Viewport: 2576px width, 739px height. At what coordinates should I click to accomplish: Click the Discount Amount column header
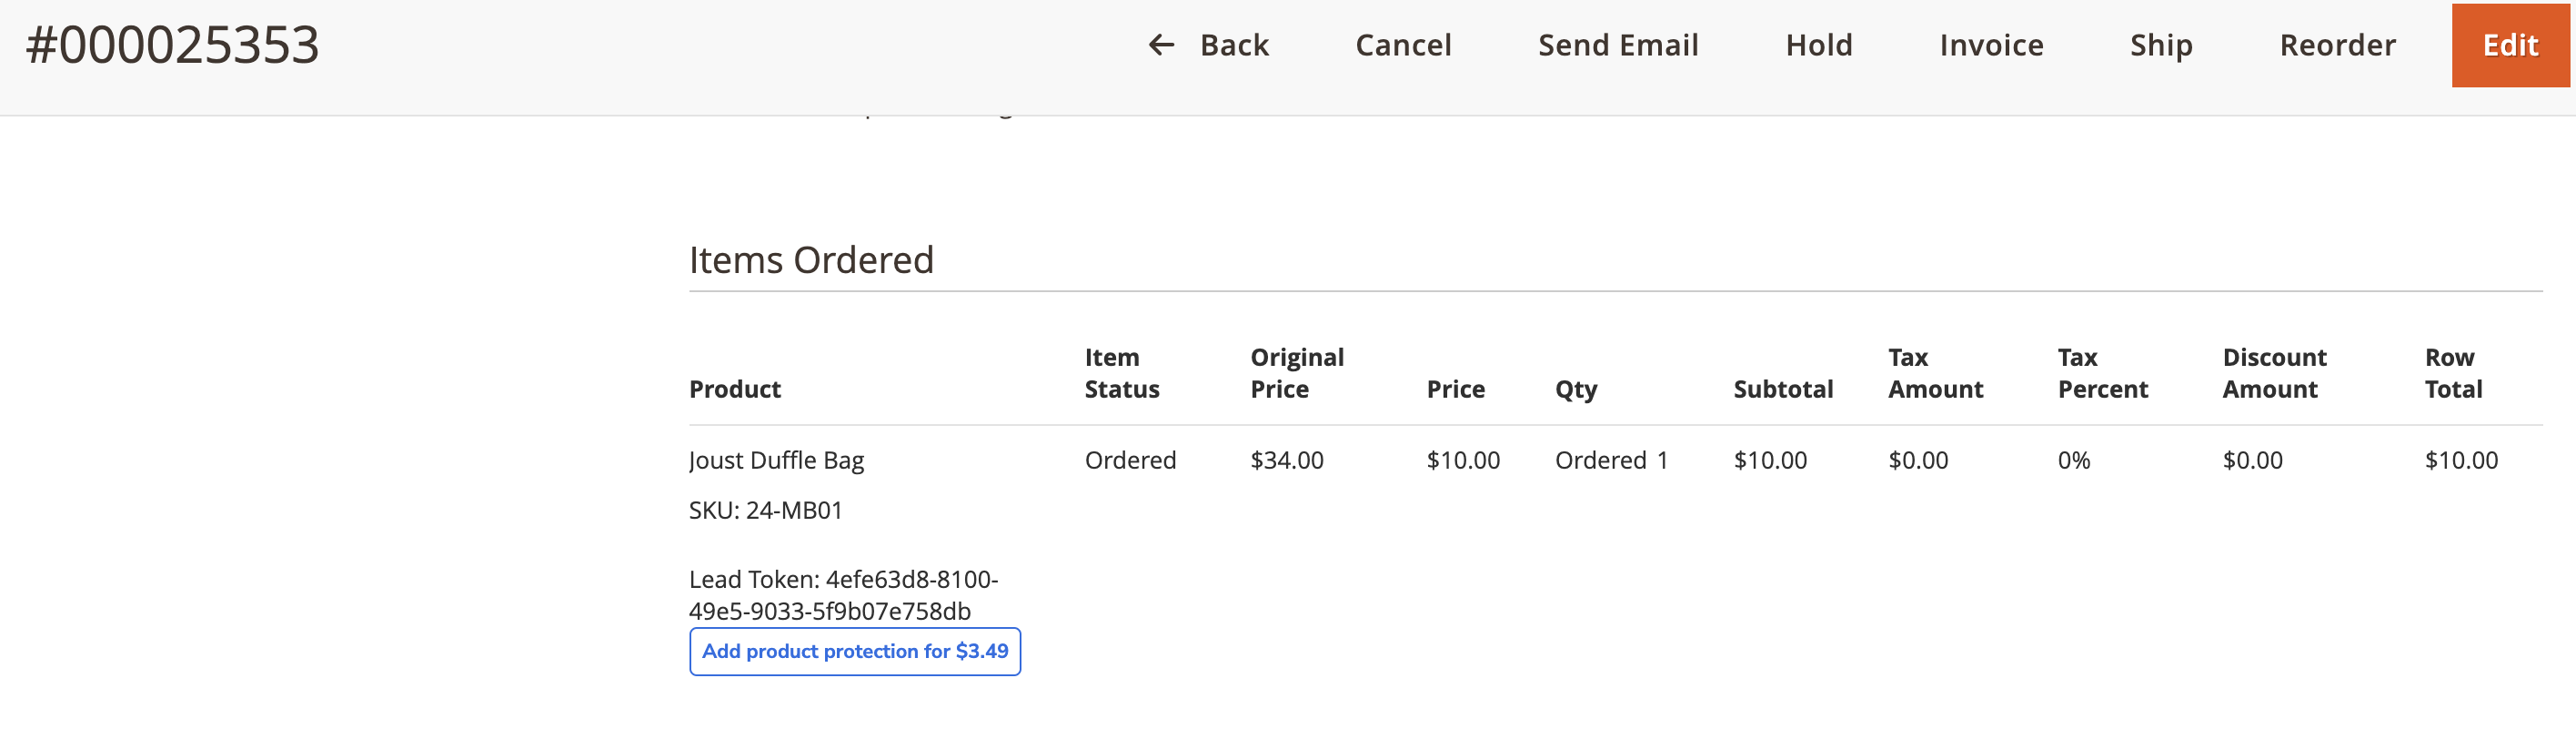point(2273,373)
